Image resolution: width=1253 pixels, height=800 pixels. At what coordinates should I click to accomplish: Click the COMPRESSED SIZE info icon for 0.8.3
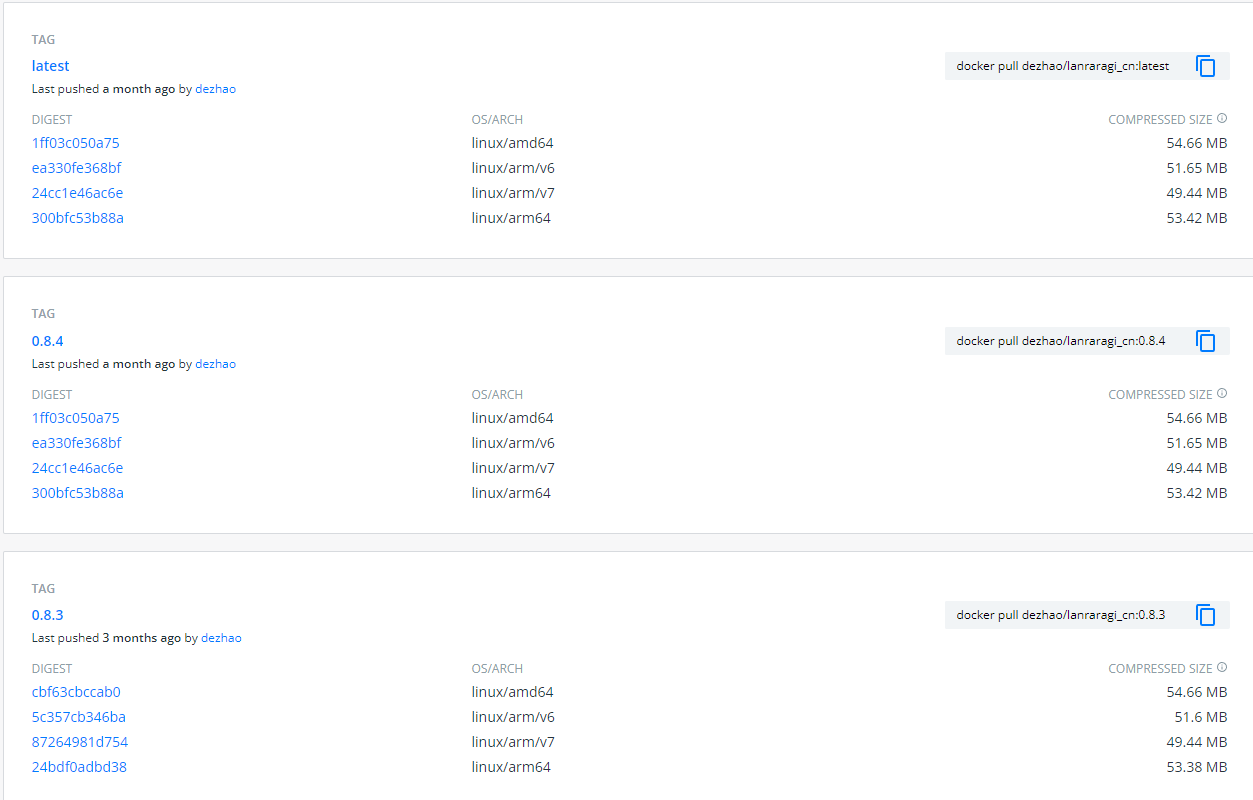(x=1222, y=667)
